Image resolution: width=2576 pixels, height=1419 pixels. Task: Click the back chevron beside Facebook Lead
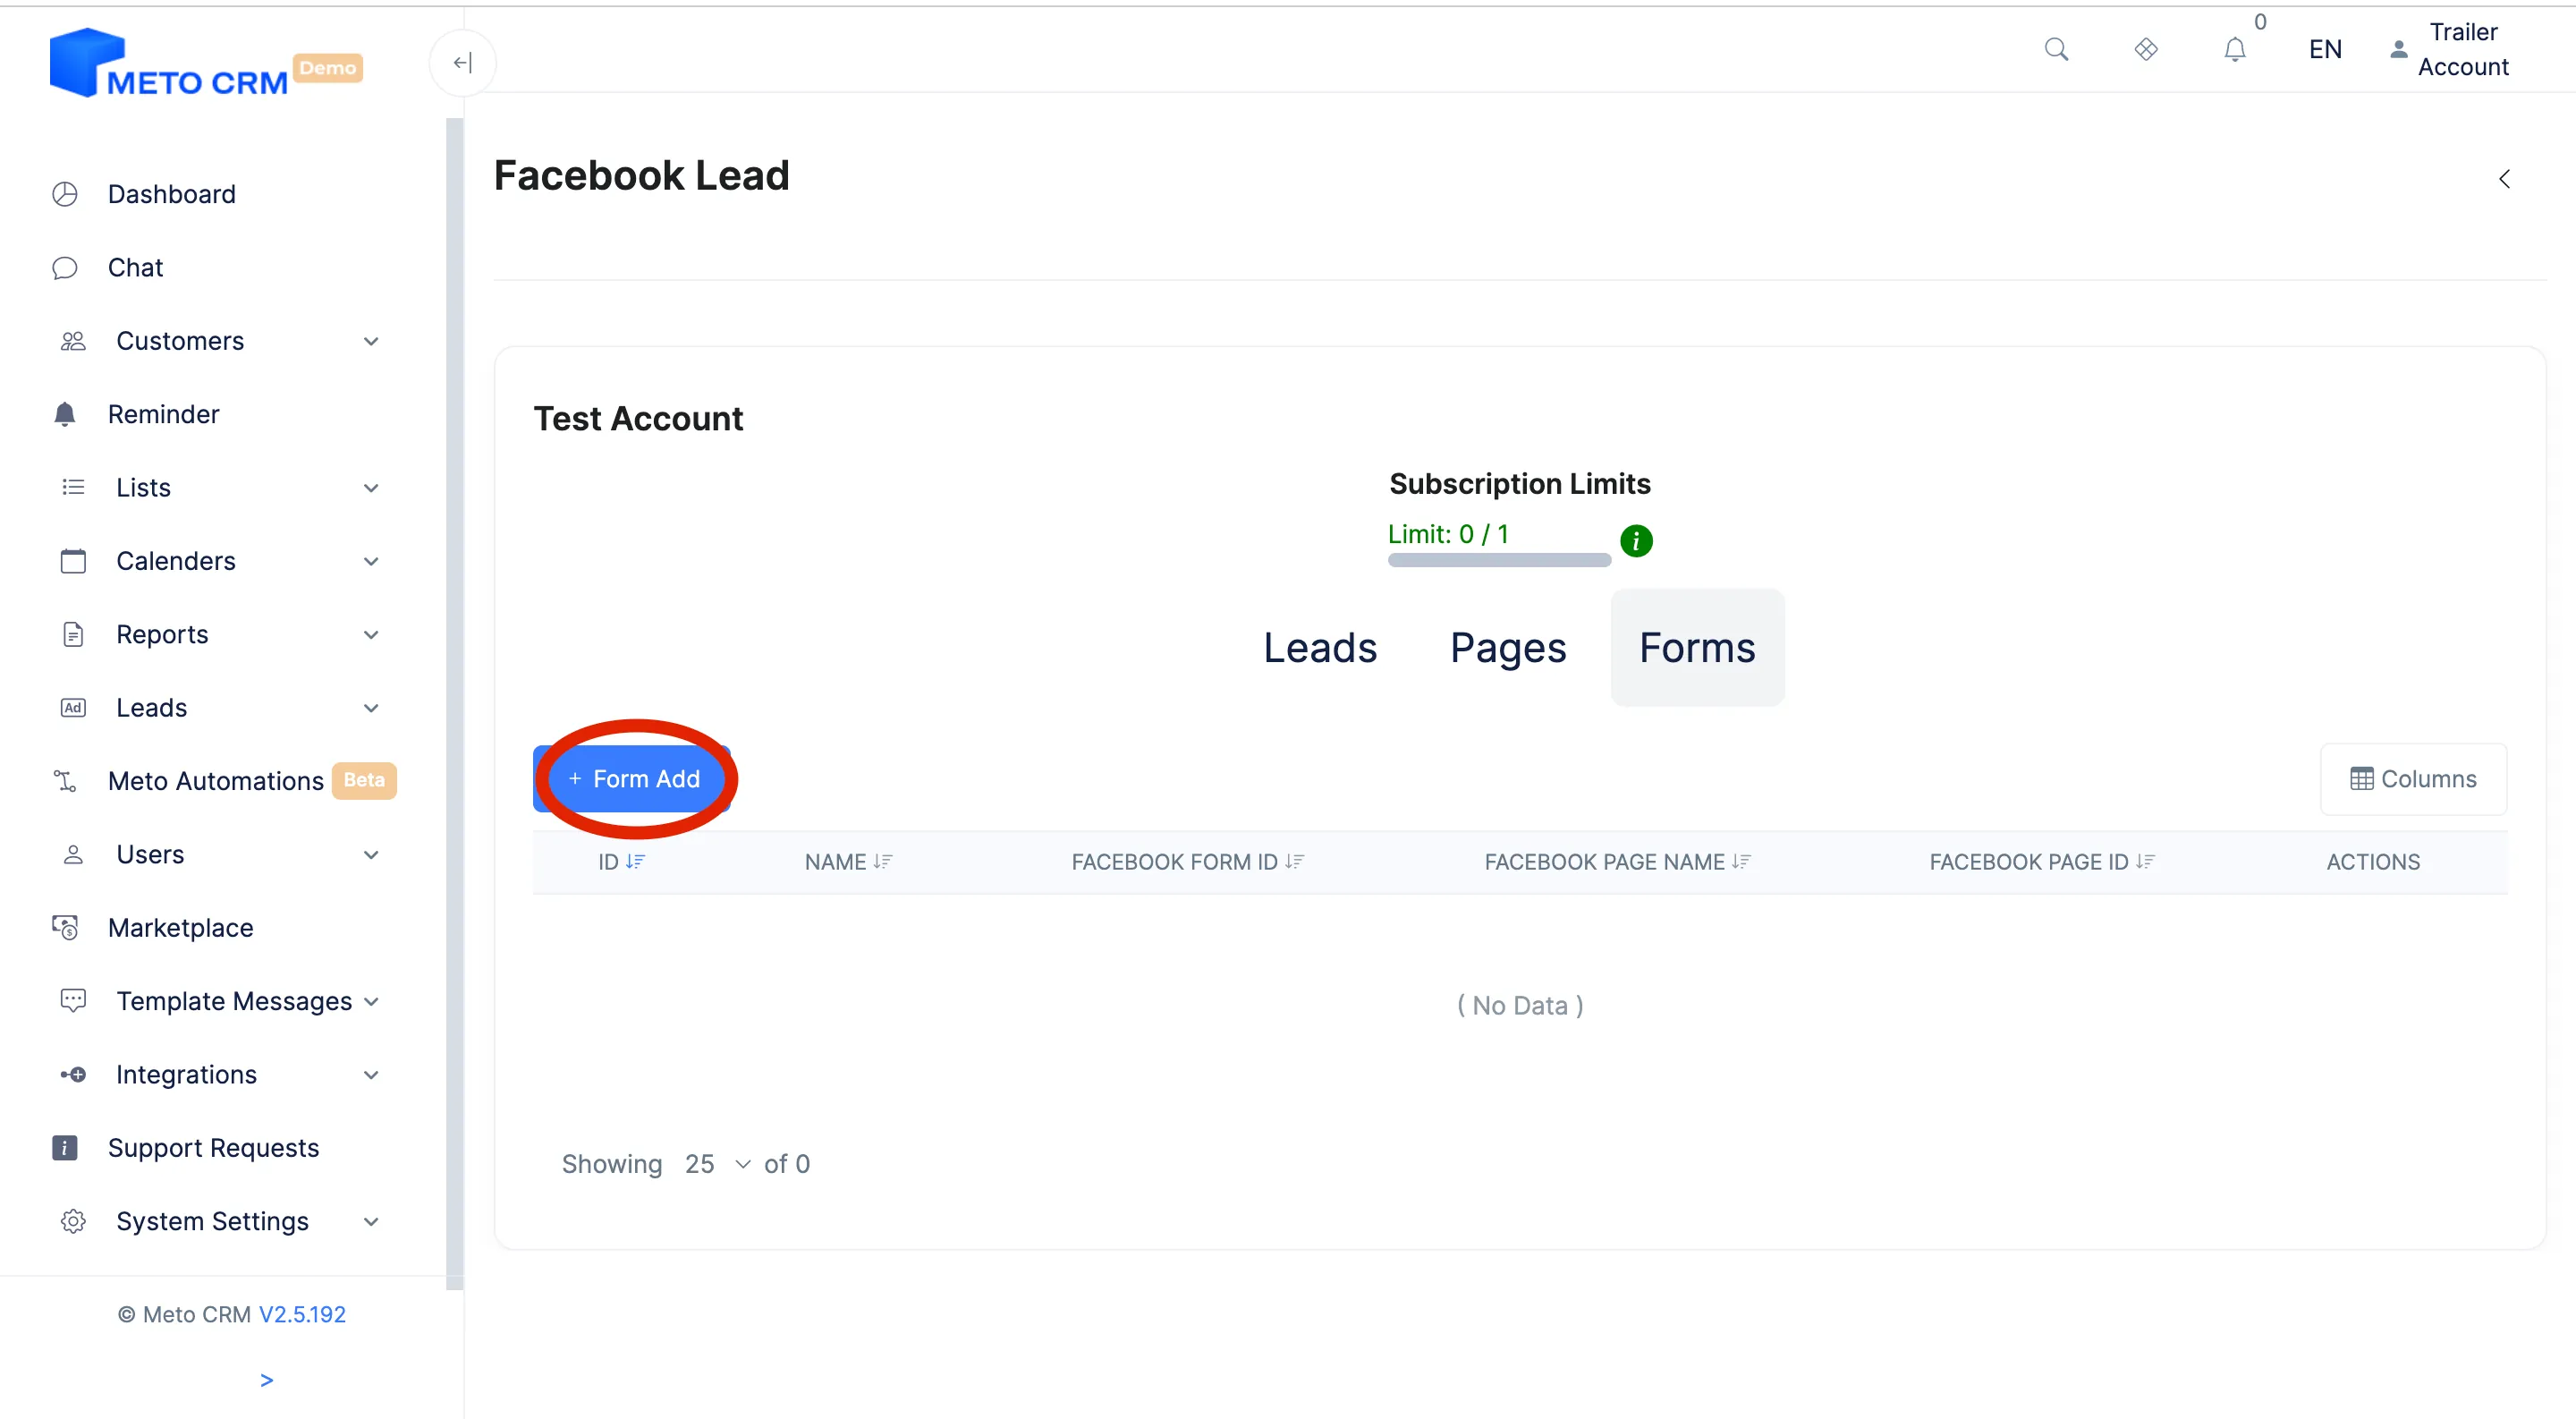tap(2504, 179)
